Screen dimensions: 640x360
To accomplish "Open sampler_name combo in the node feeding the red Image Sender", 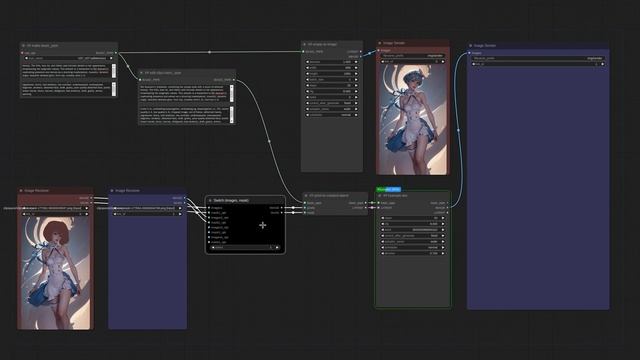I will (x=332, y=109).
